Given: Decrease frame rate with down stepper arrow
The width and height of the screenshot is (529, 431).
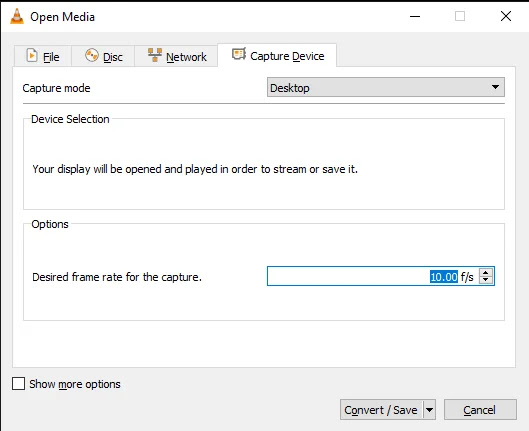Looking at the screenshot, I should 486,280.
